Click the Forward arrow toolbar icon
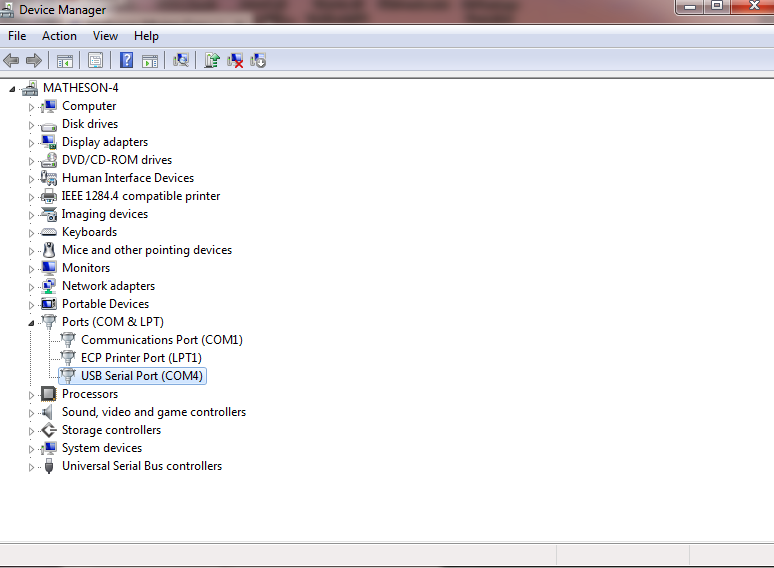The image size is (774, 568). tap(34, 61)
